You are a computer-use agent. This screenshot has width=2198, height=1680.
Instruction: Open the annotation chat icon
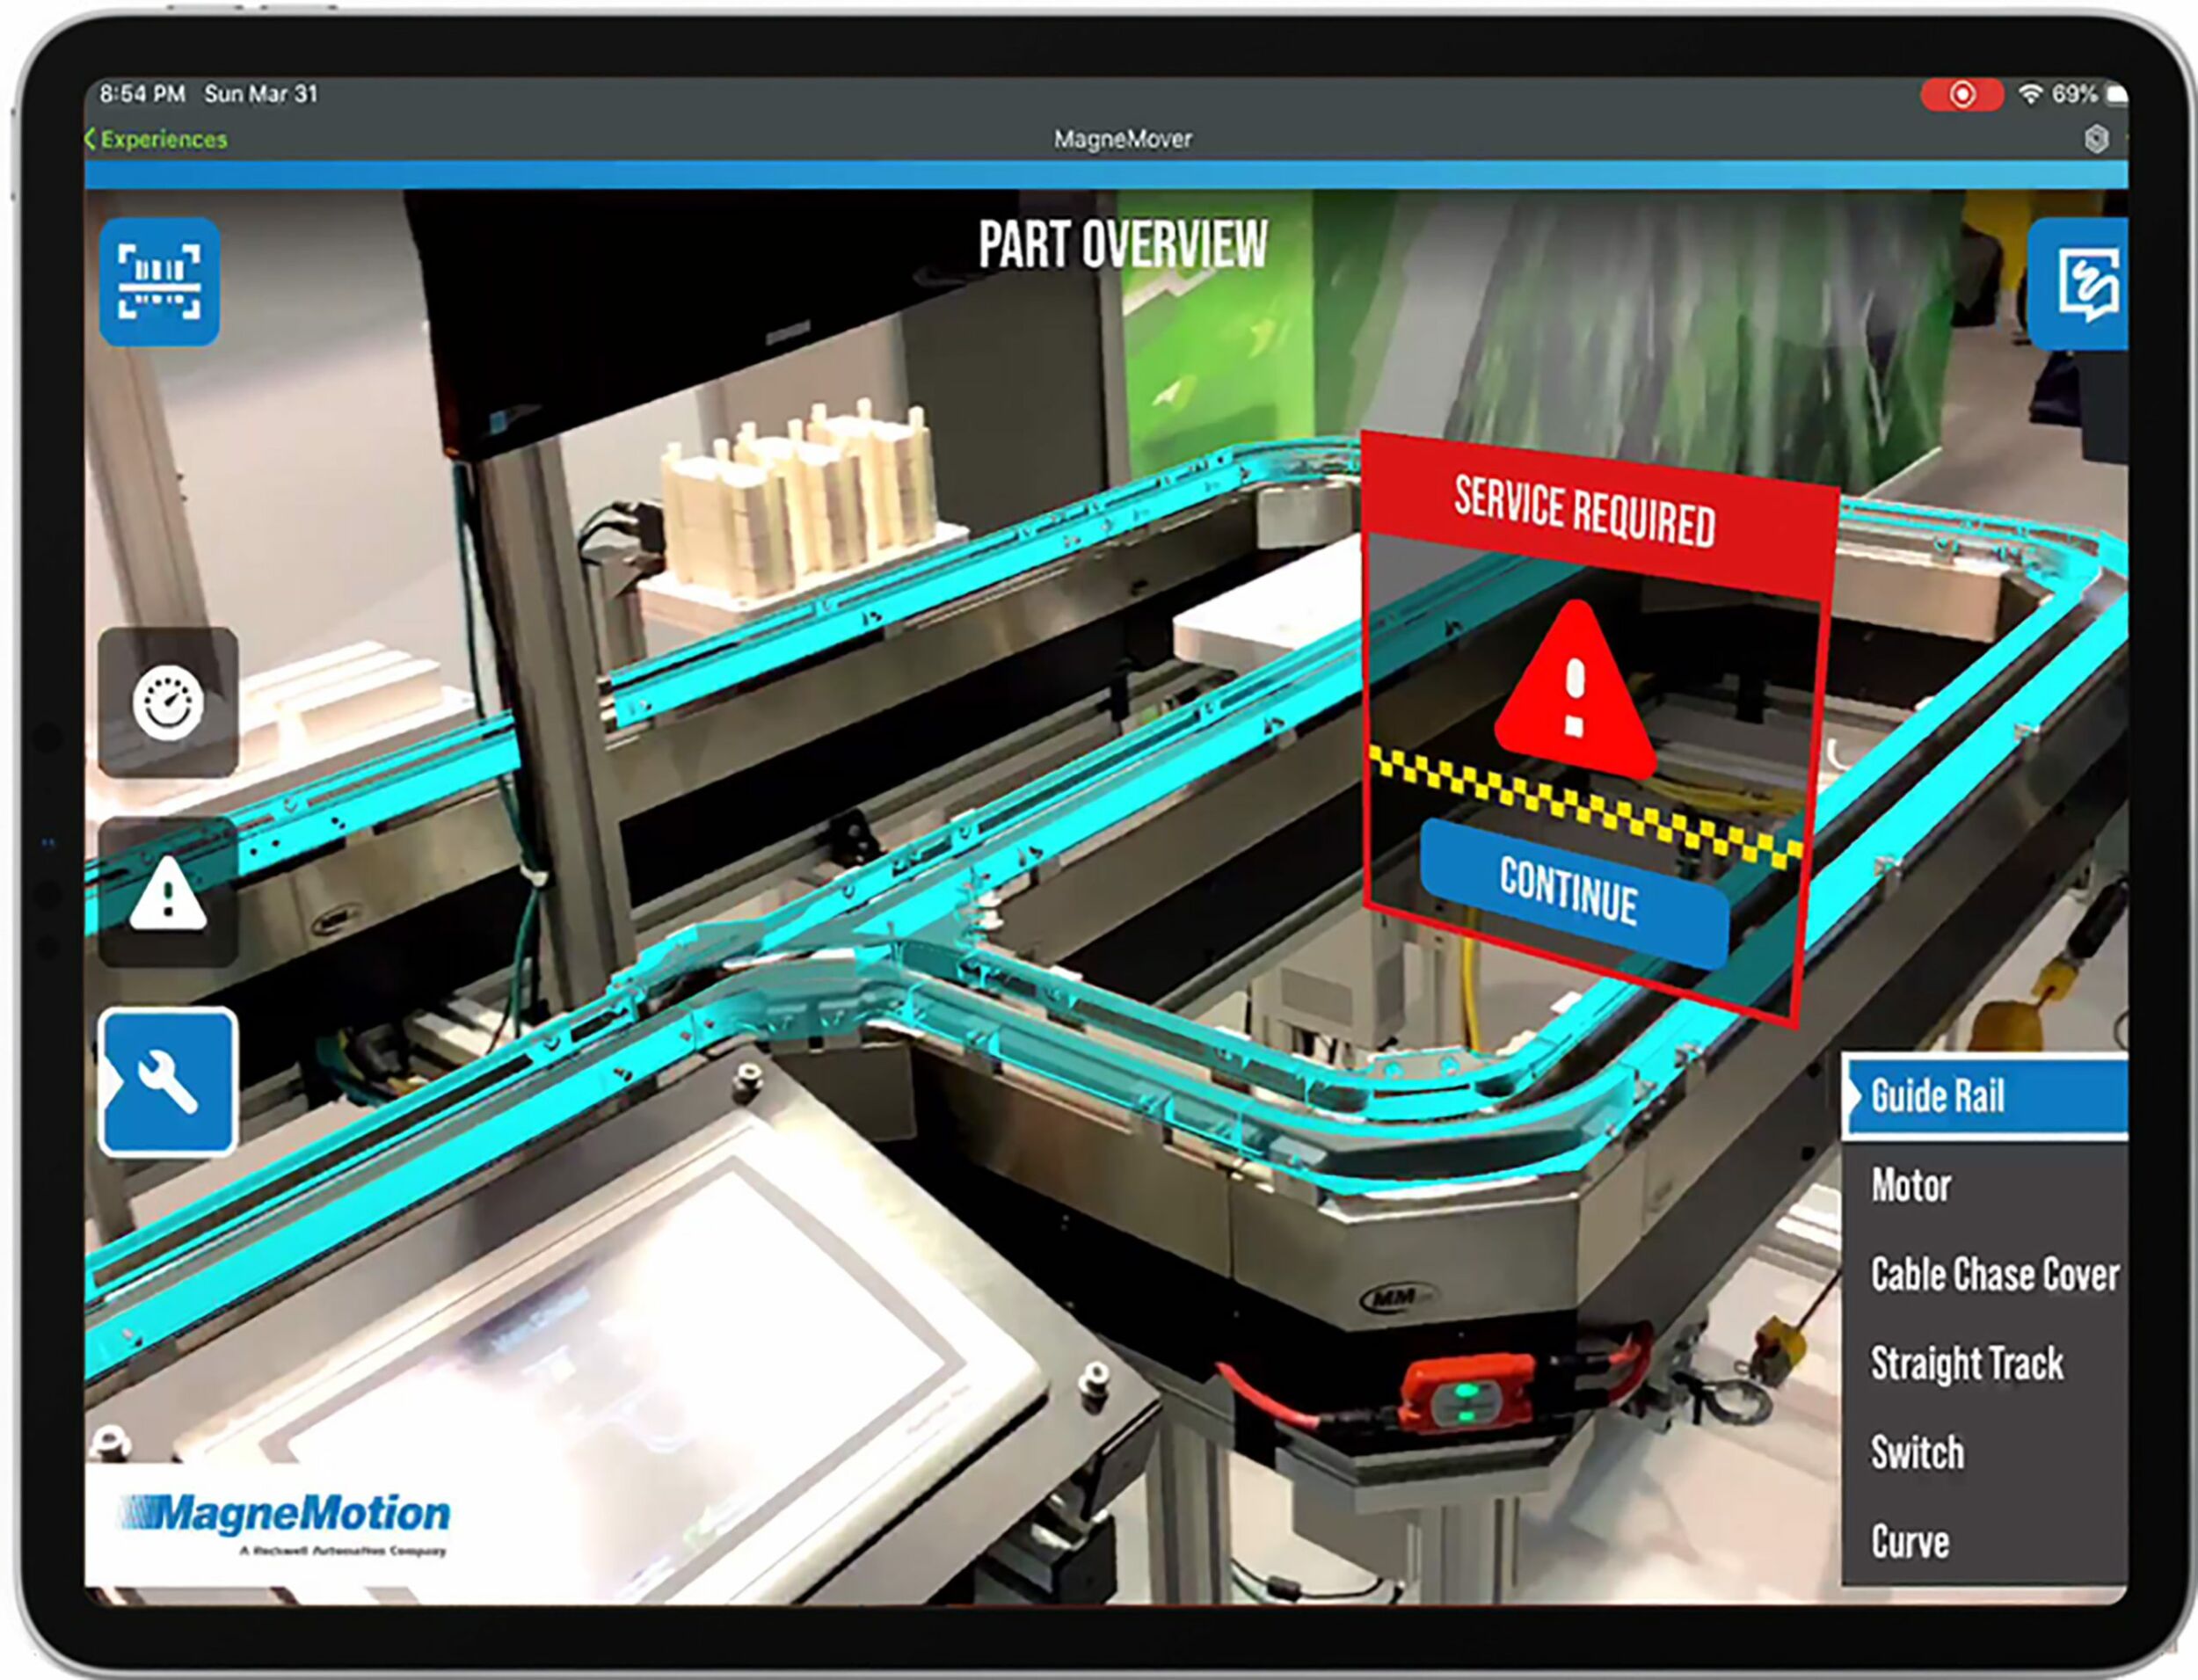click(x=2085, y=284)
